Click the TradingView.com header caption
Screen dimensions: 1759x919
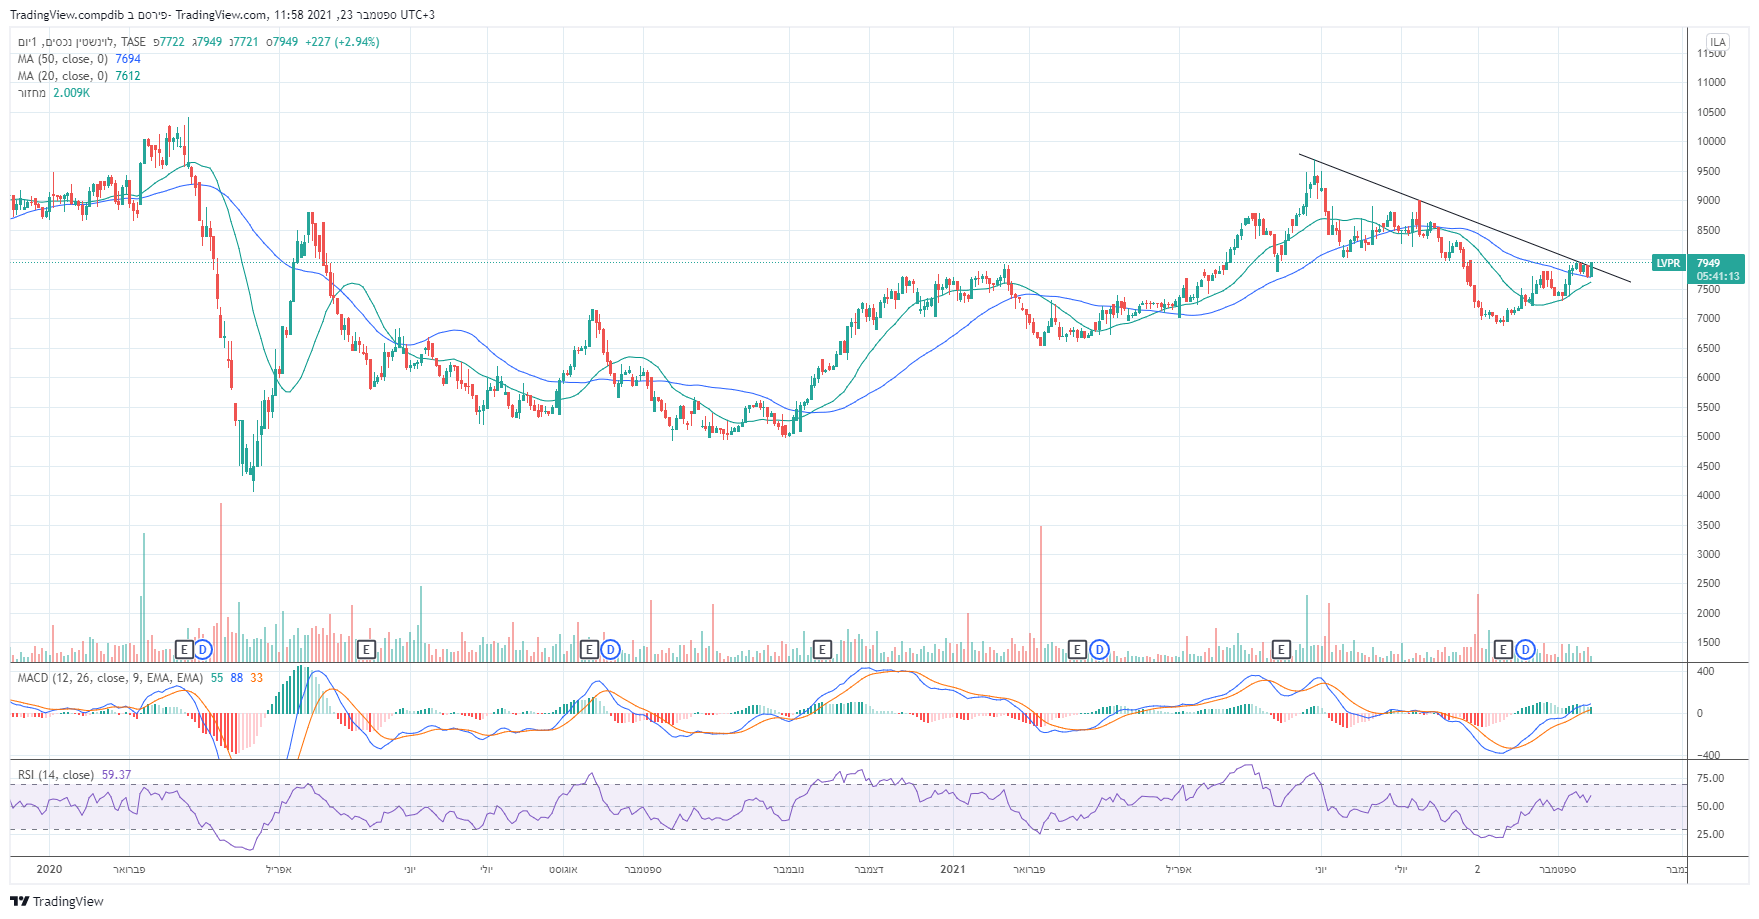[221, 15]
